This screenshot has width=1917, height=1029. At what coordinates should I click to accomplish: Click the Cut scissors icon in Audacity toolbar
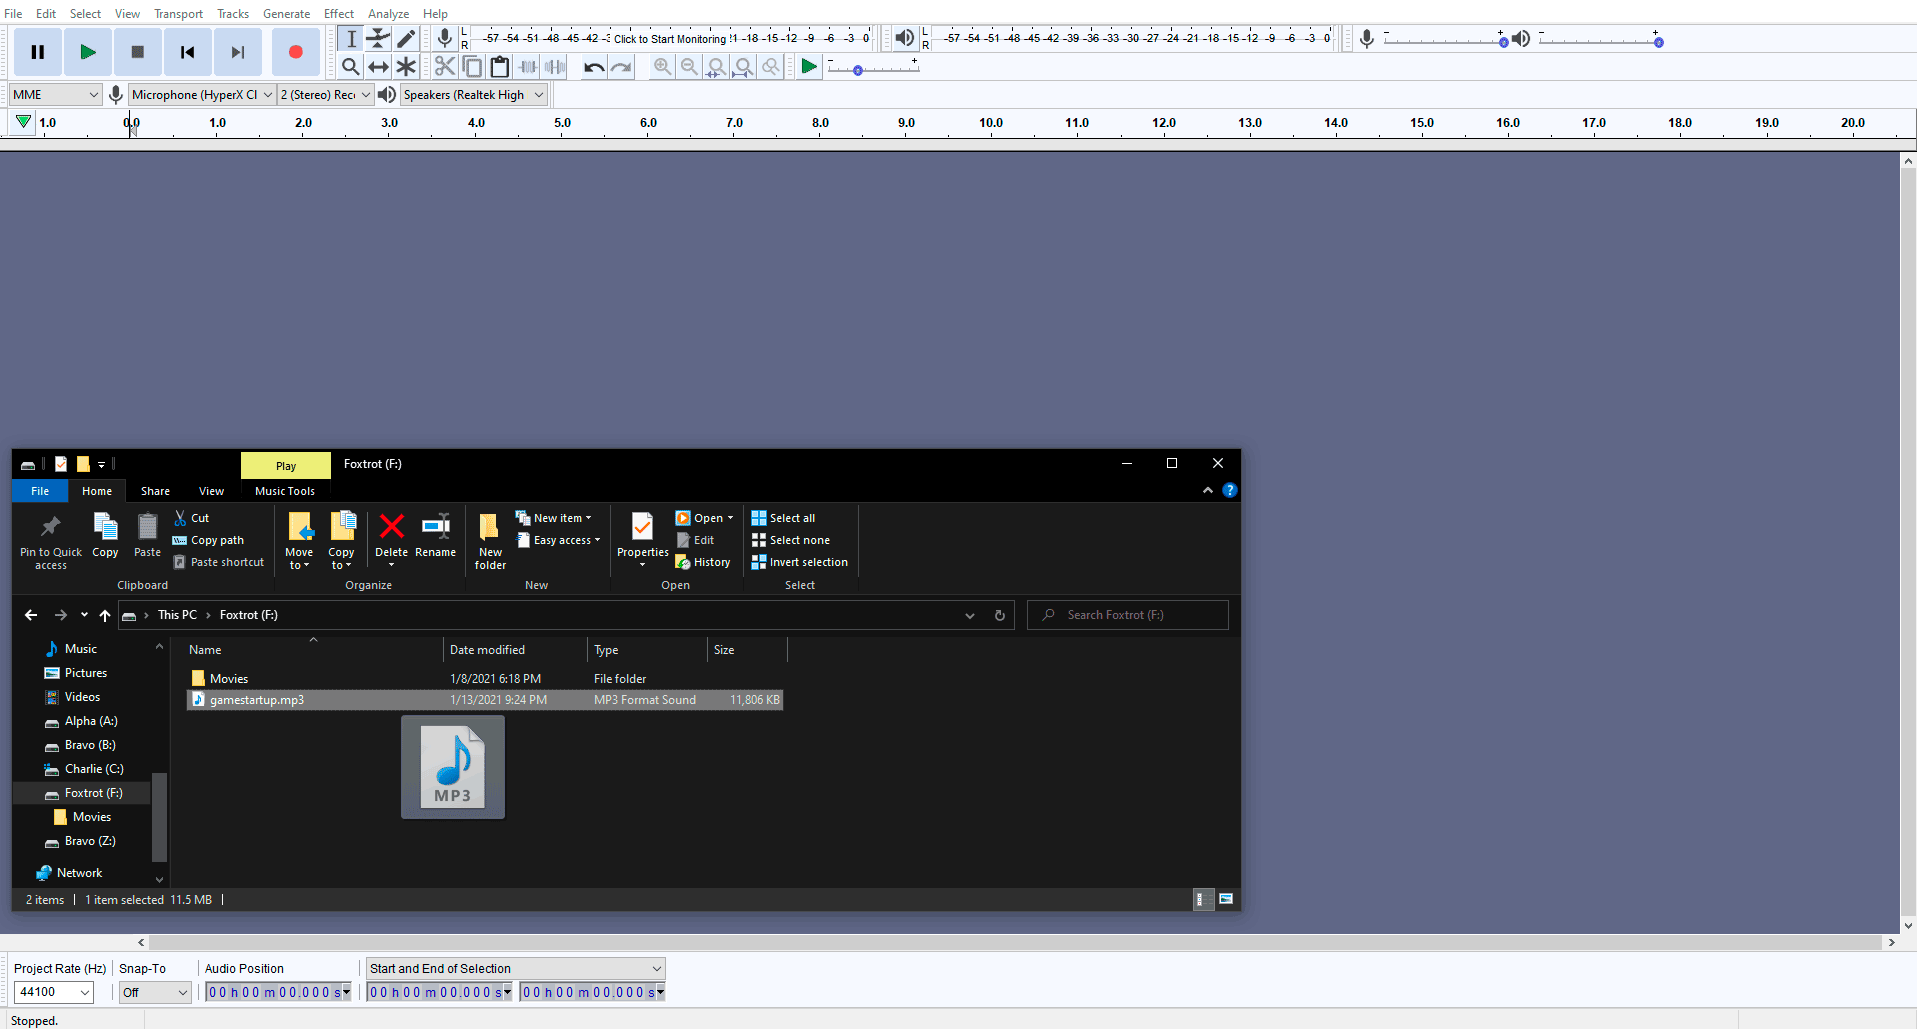tap(445, 66)
